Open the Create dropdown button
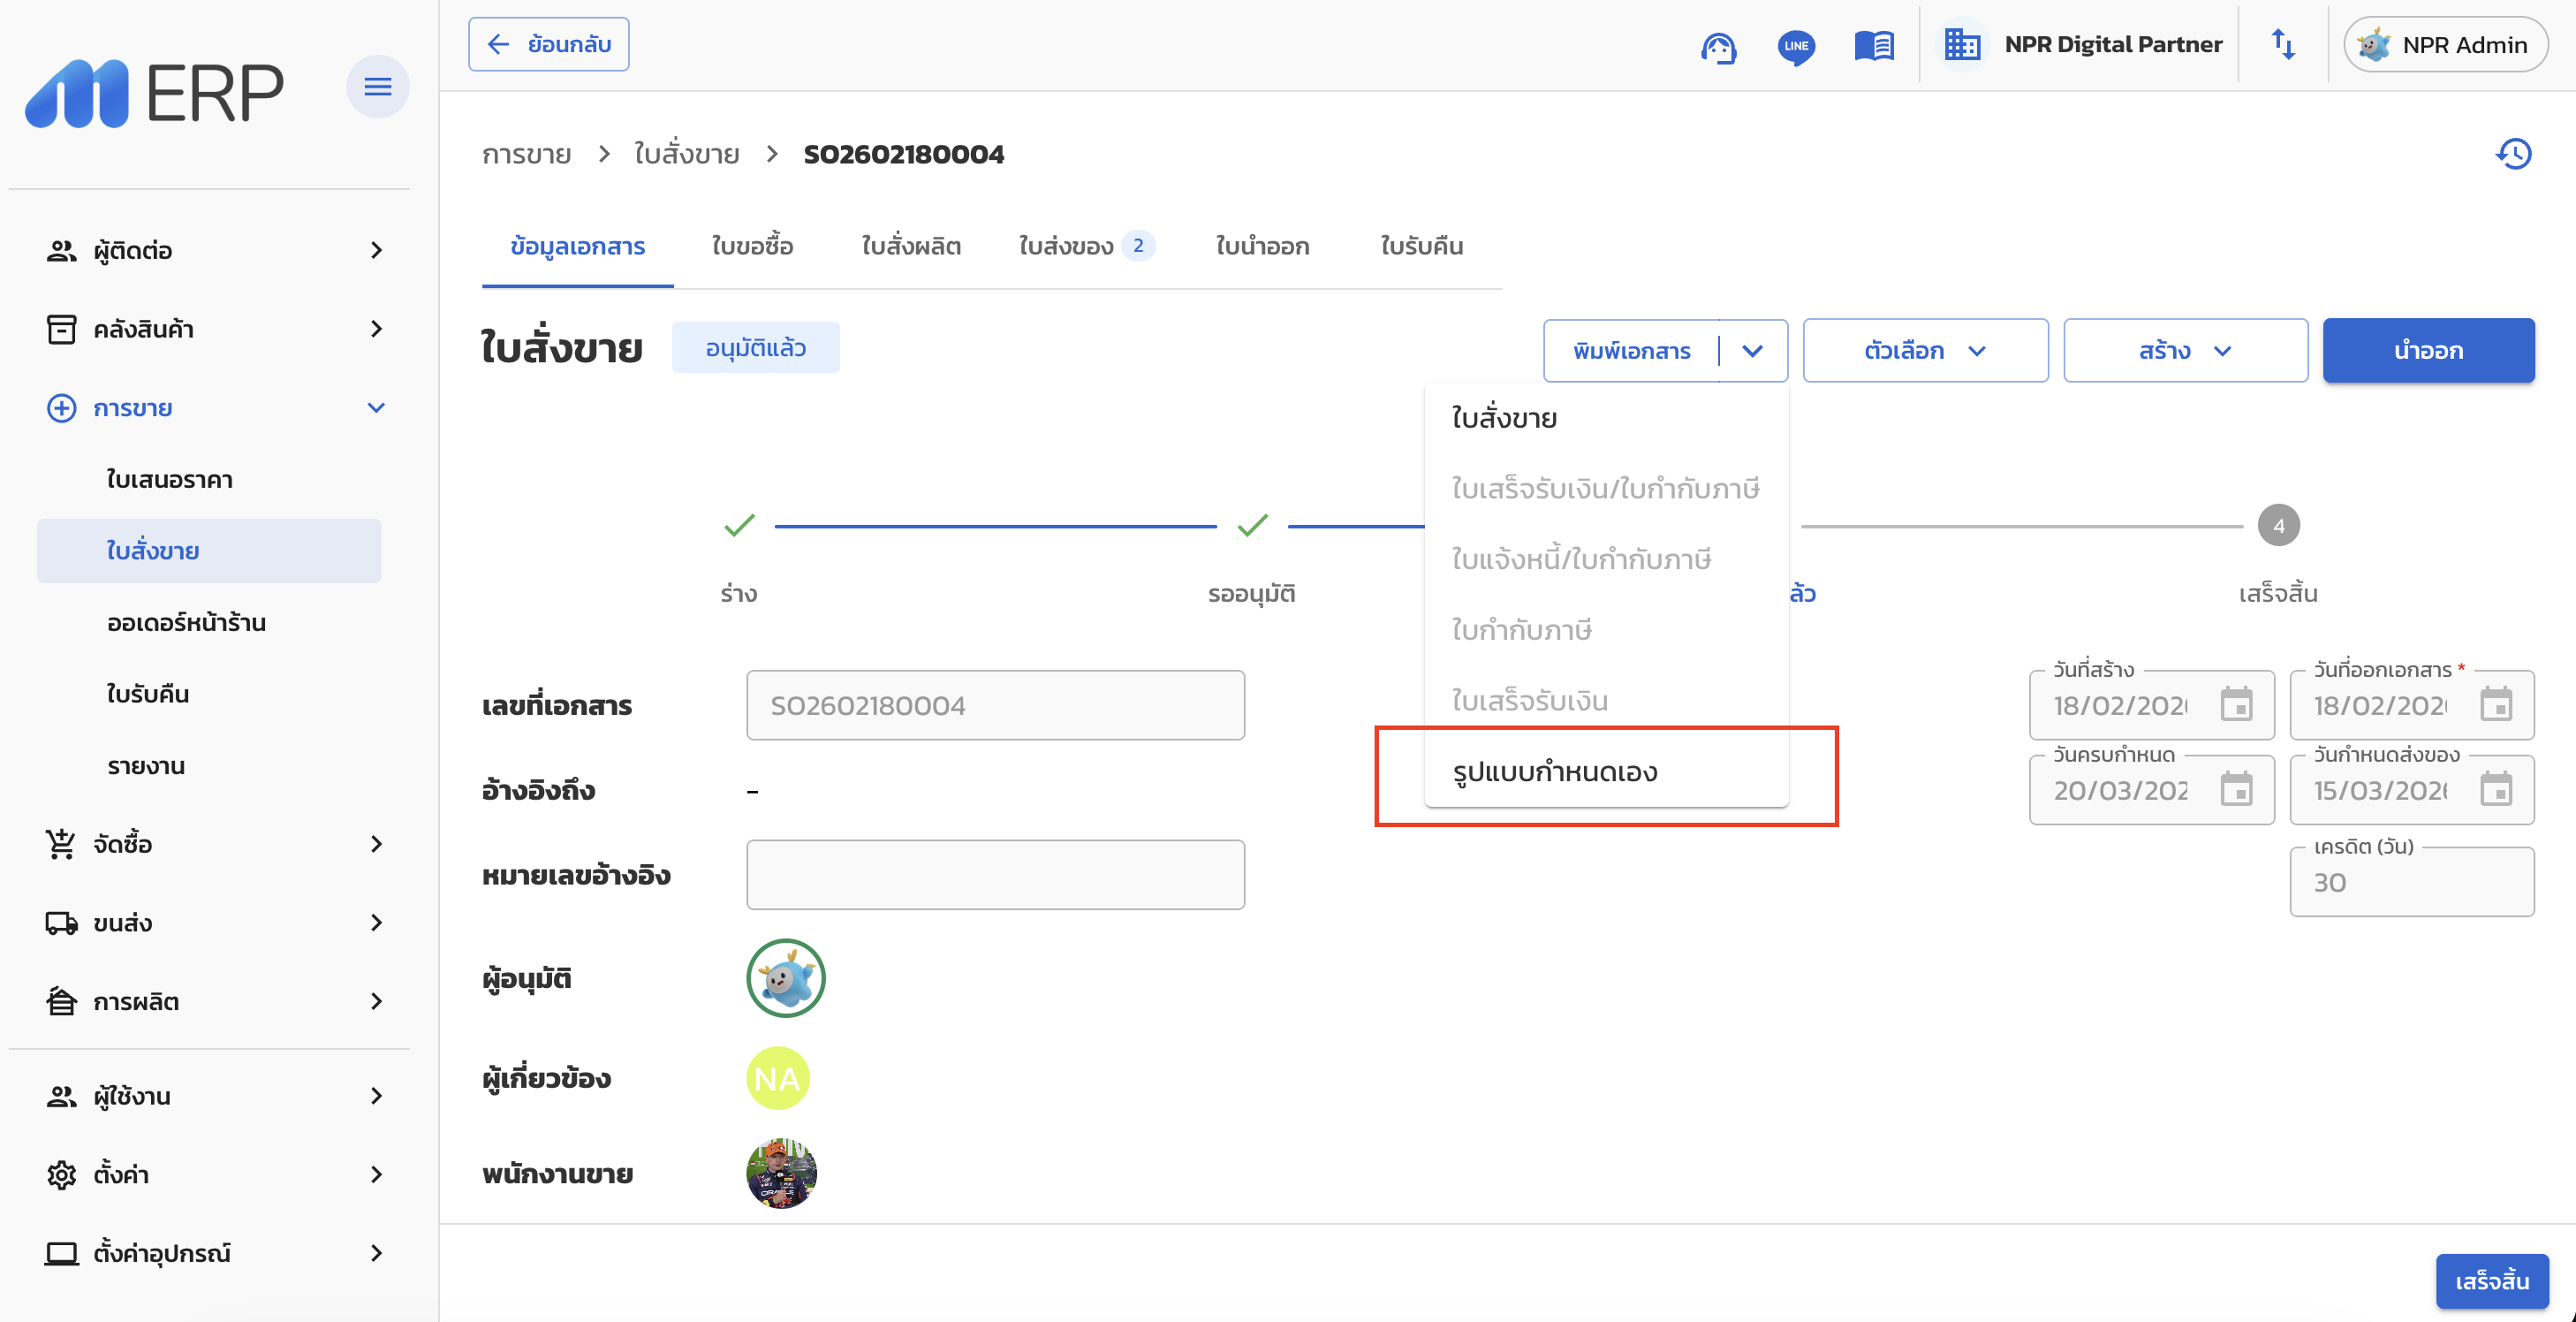The height and width of the screenshot is (1322, 2576). [x=2185, y=351]
